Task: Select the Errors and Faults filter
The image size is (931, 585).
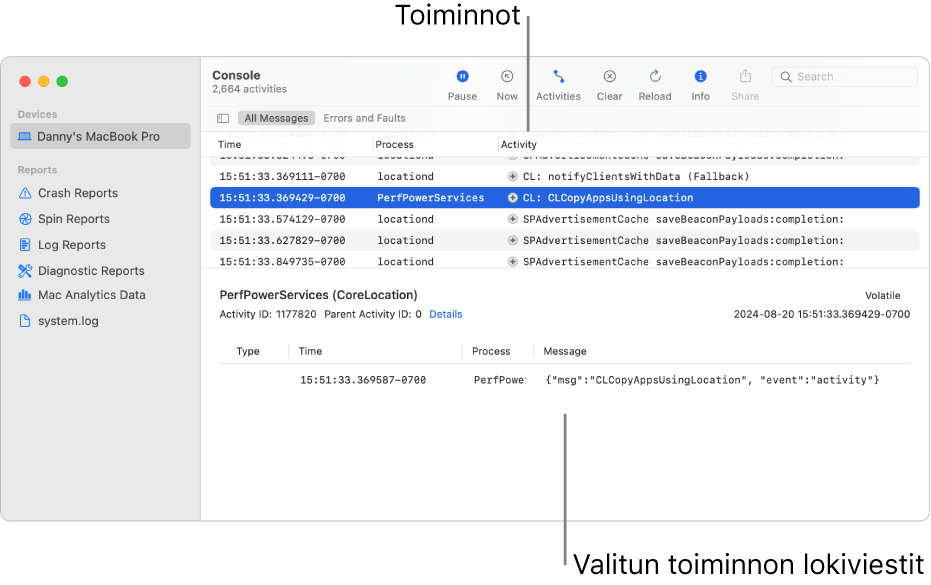Action: tap(364, 118)
